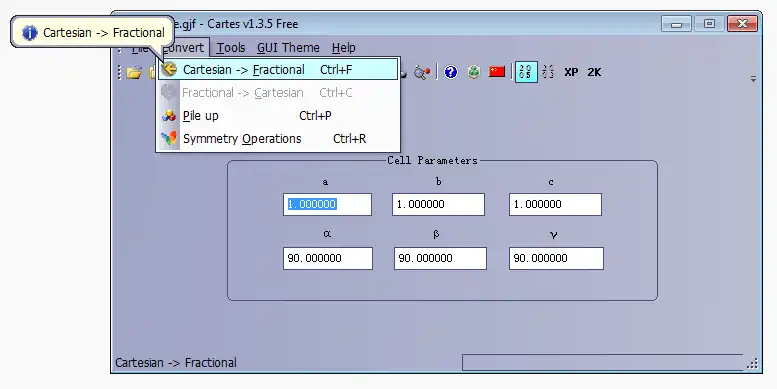Click the green icon next to help

pyautogui.click(x=474, y=72)
